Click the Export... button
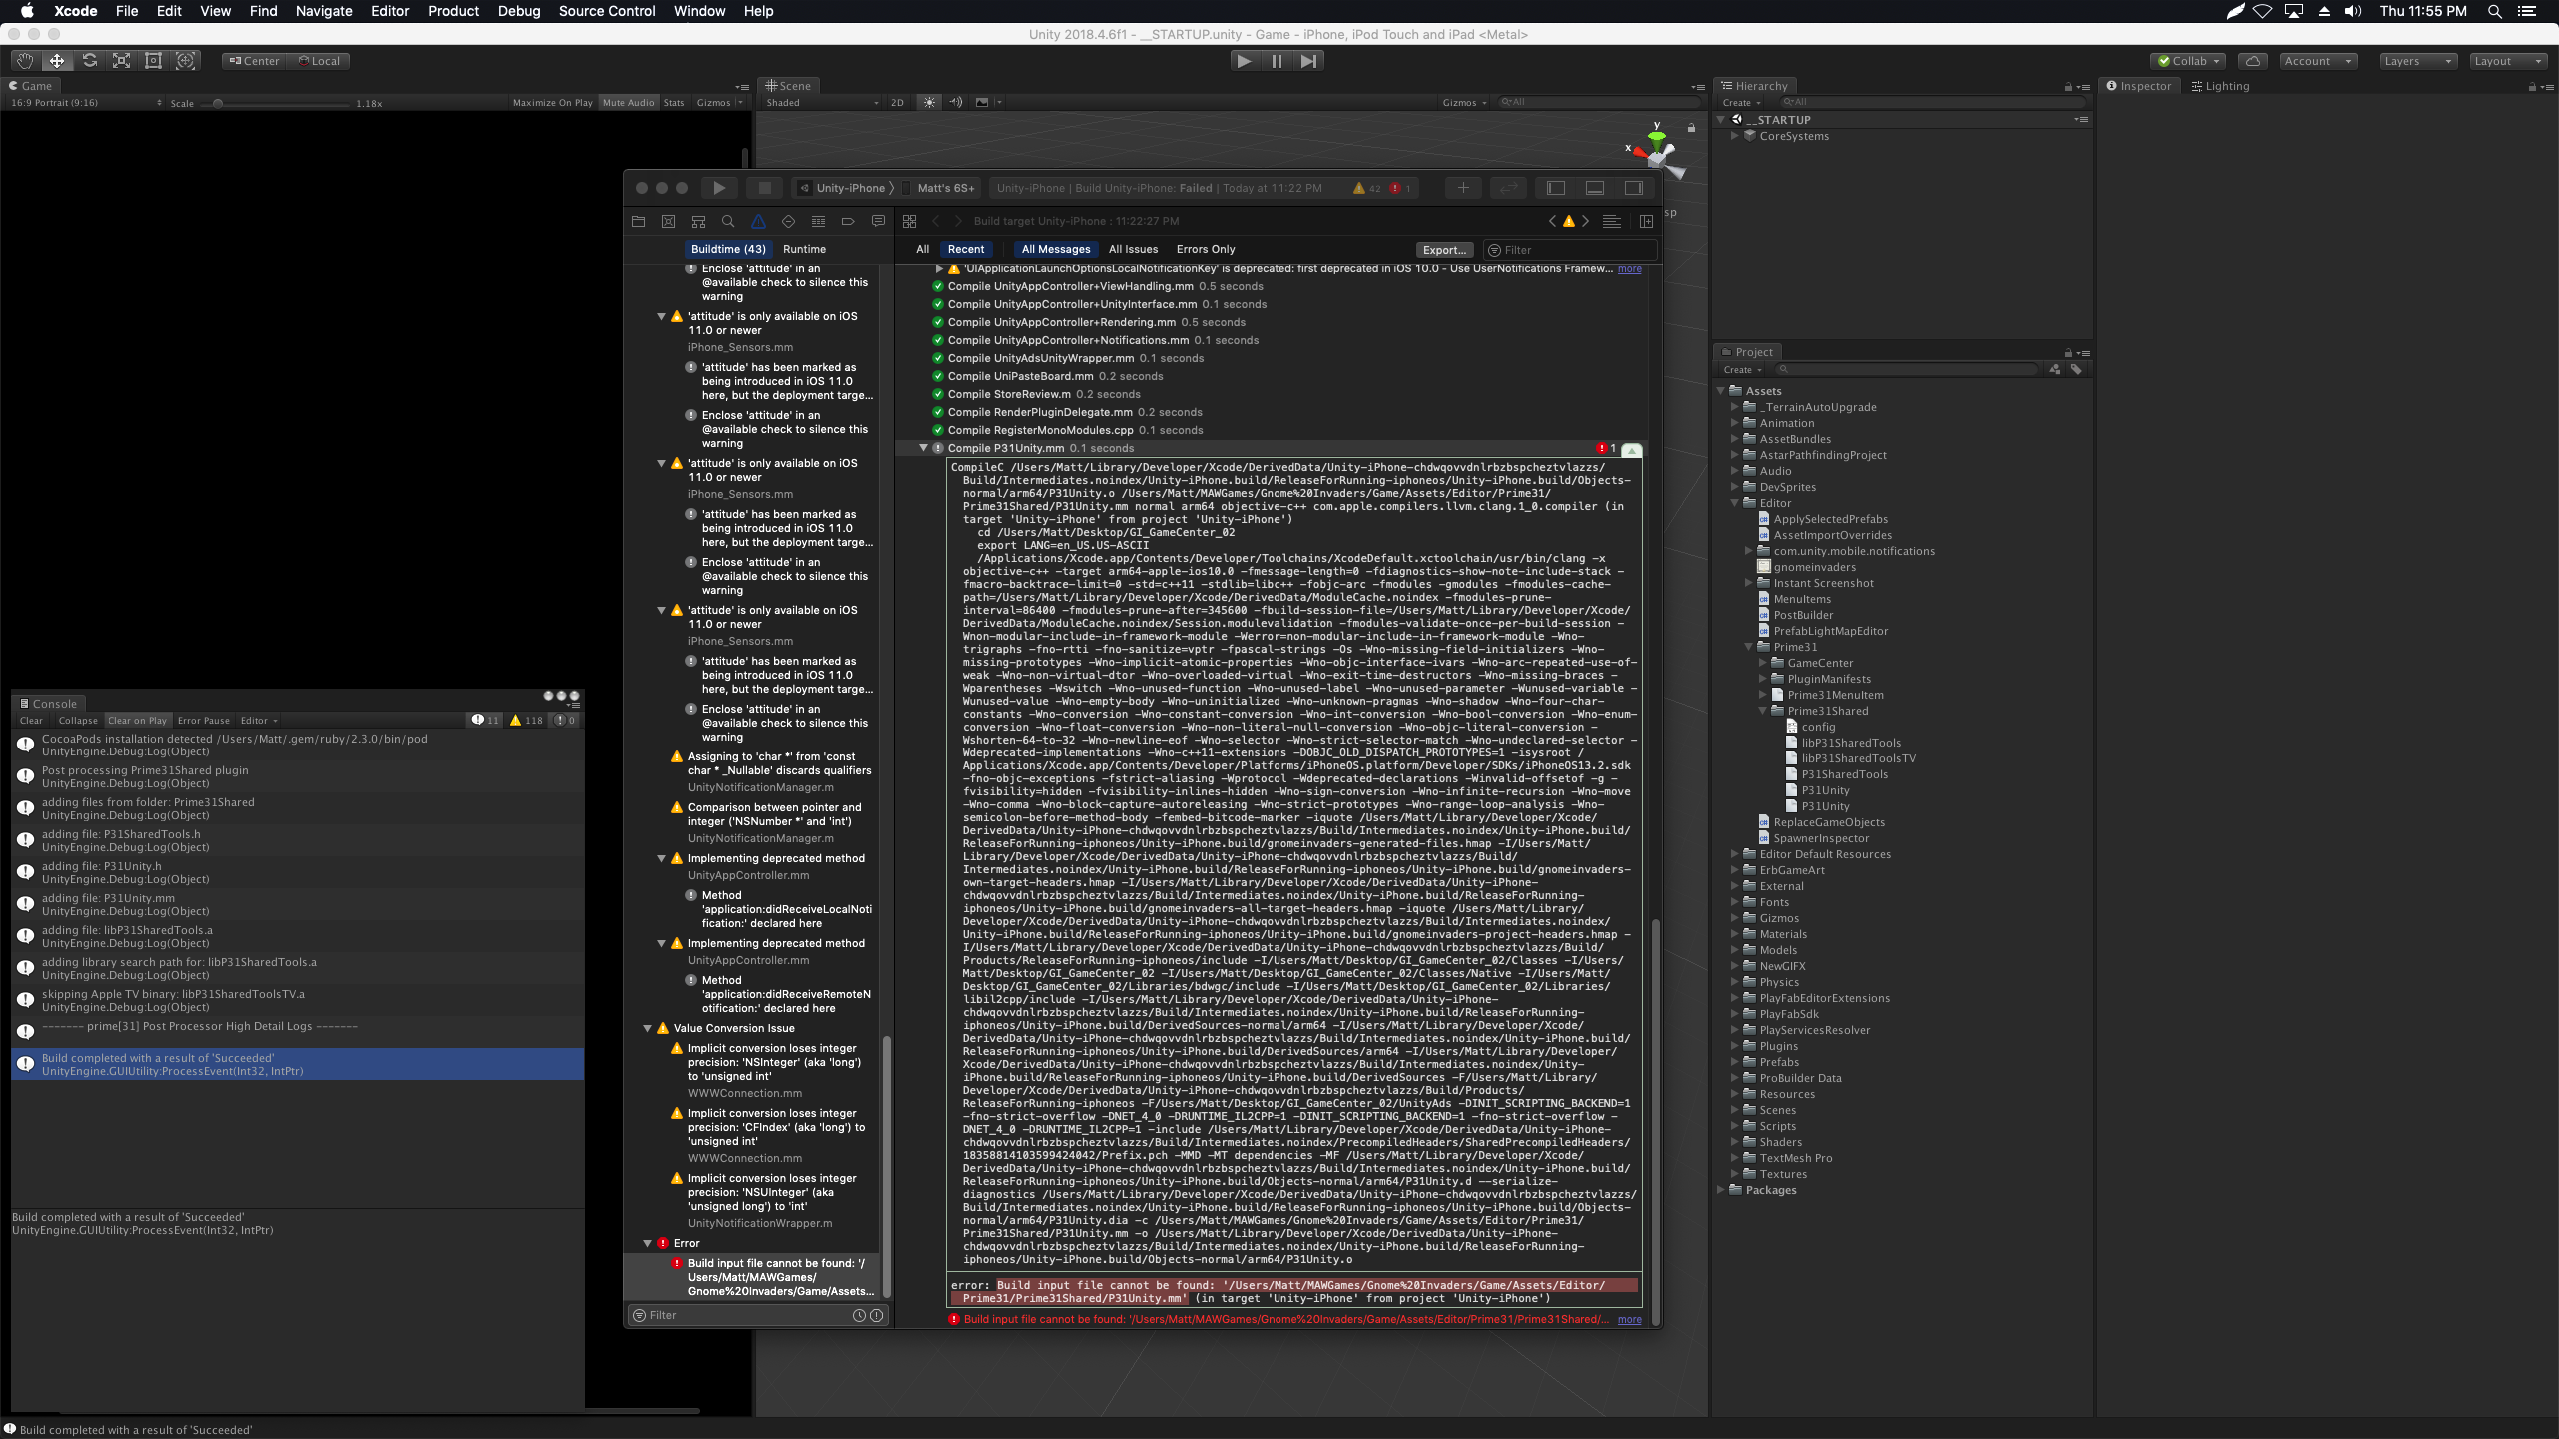 (1444, 250)
